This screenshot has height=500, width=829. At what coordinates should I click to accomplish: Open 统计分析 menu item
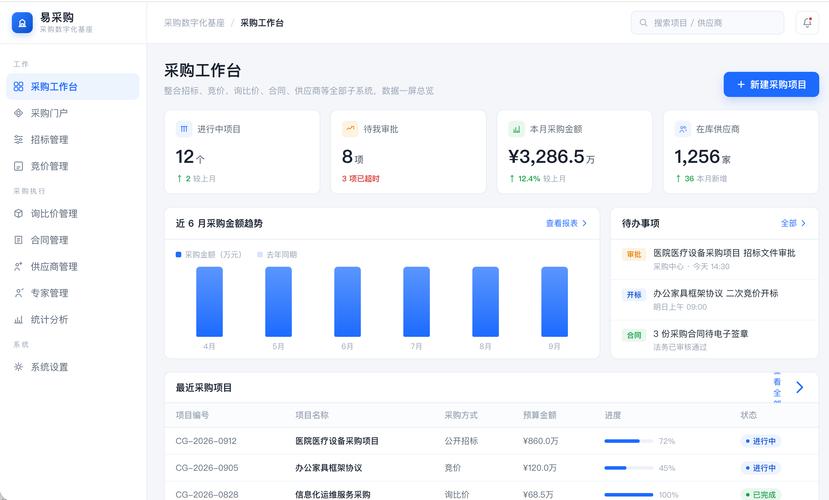click(72, 319)
